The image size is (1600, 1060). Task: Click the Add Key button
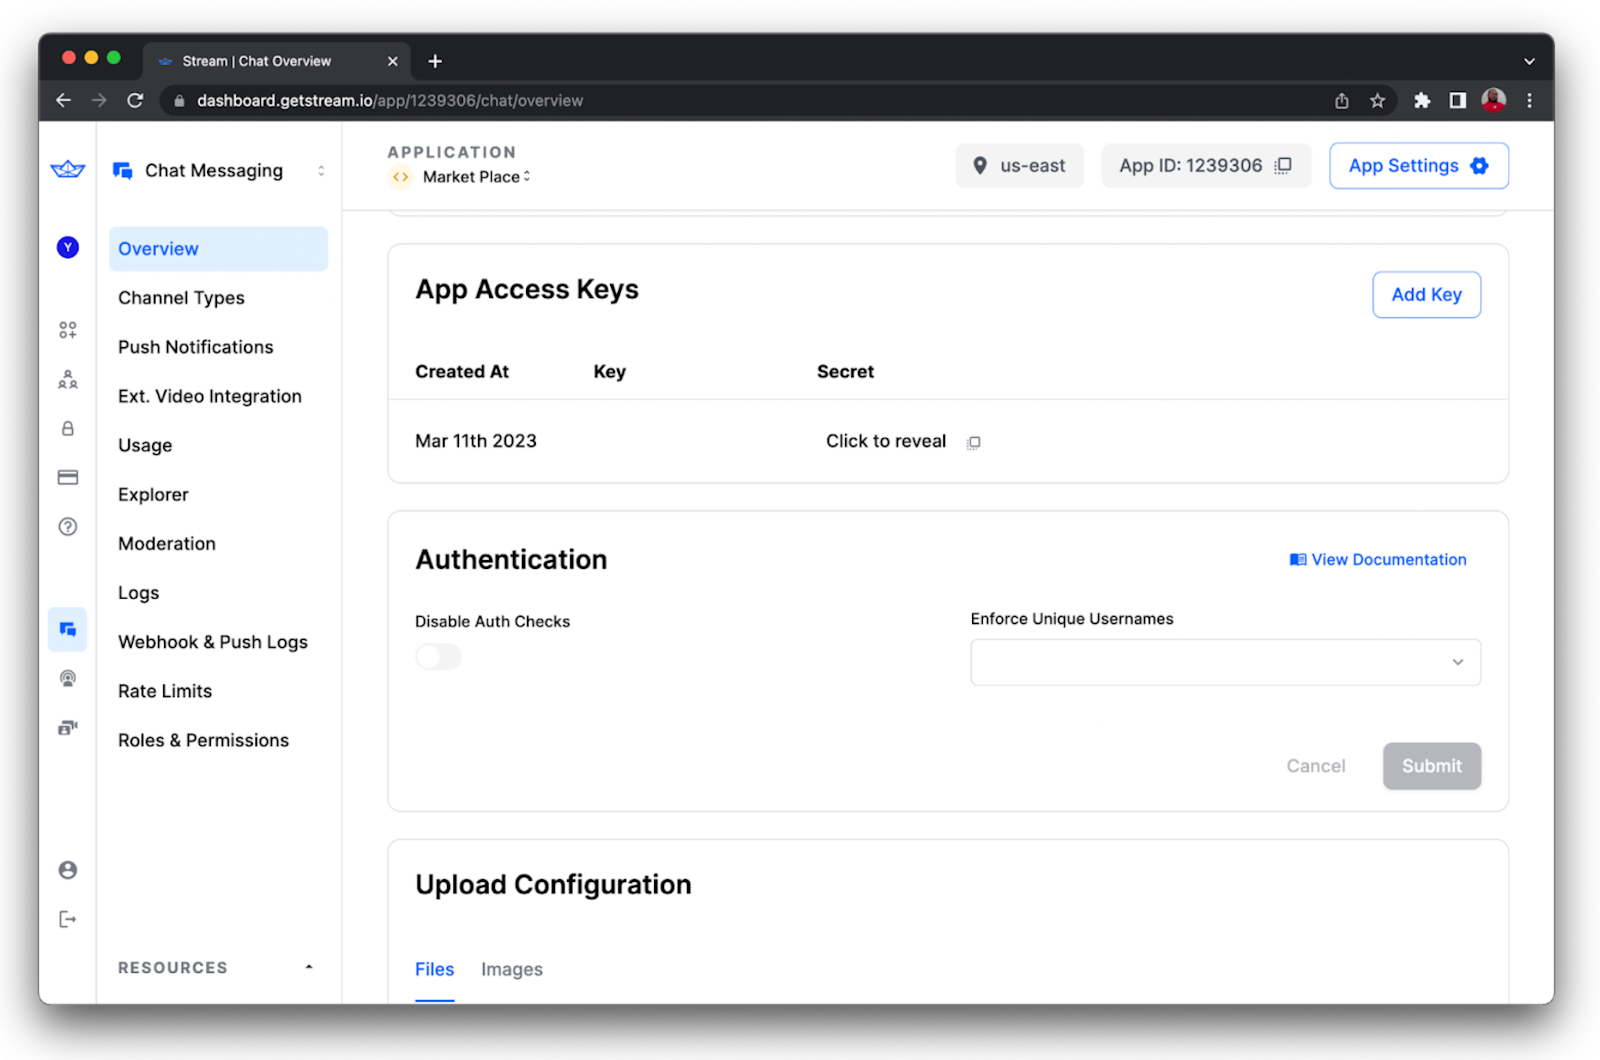pos(1426,294)
